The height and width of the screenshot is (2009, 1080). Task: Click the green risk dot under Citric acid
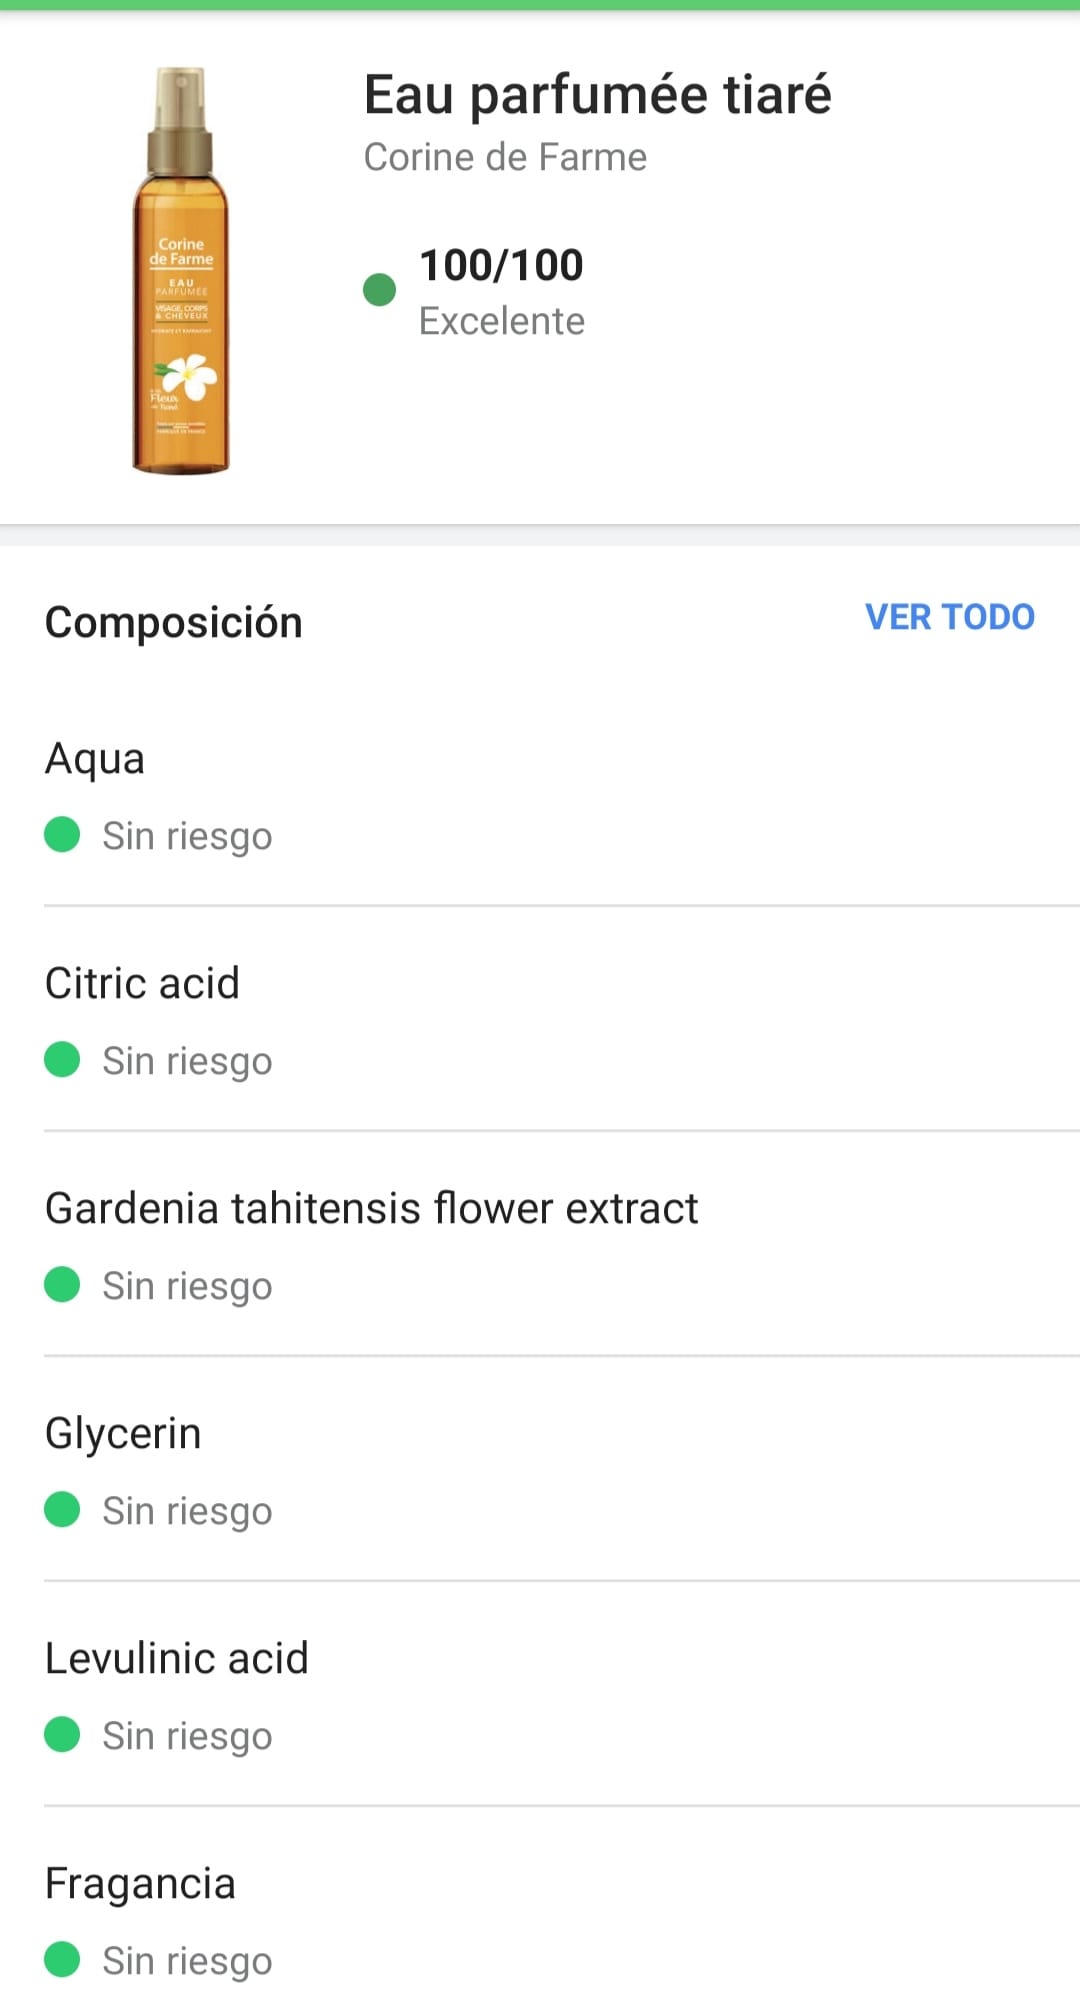62,1059
